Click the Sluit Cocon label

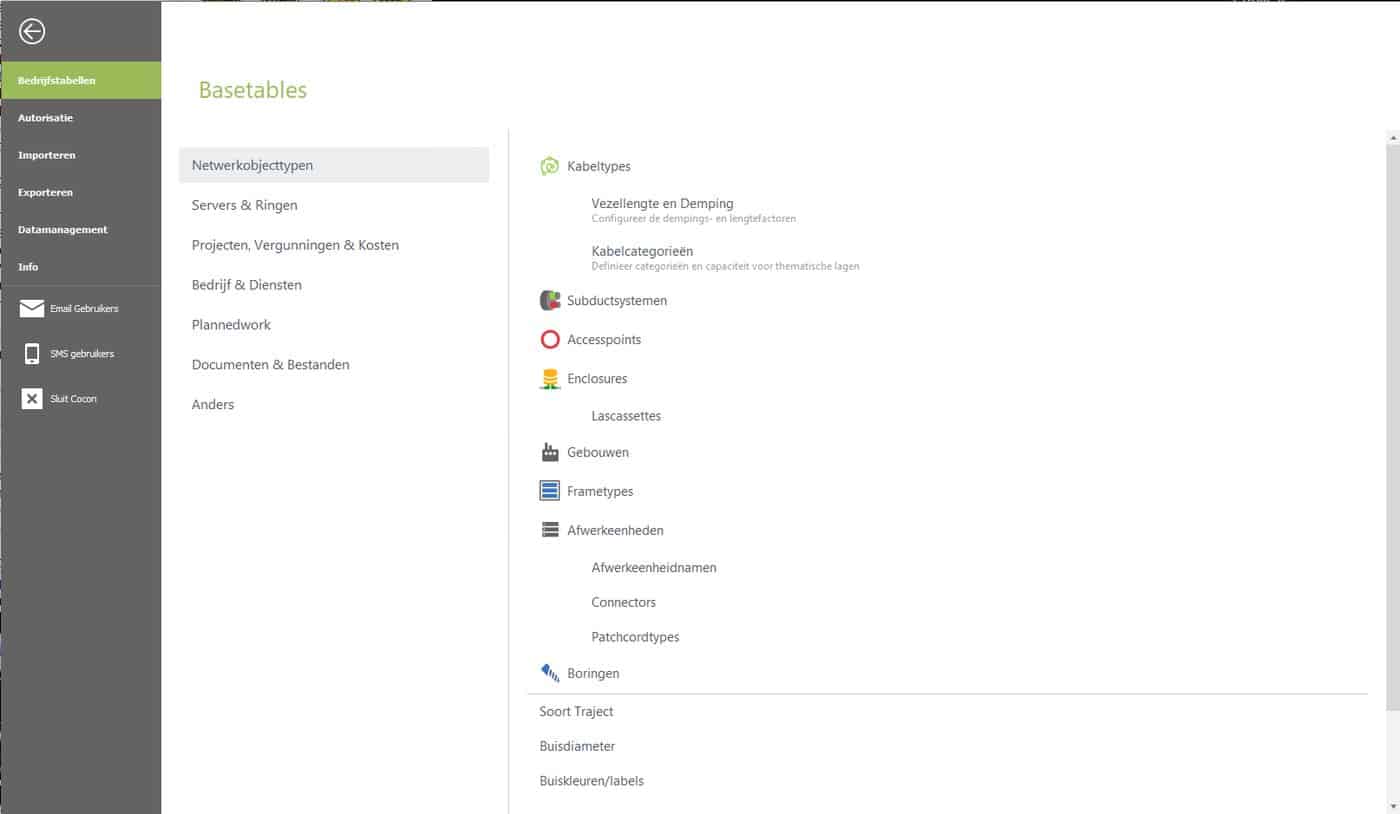point(73,399)
